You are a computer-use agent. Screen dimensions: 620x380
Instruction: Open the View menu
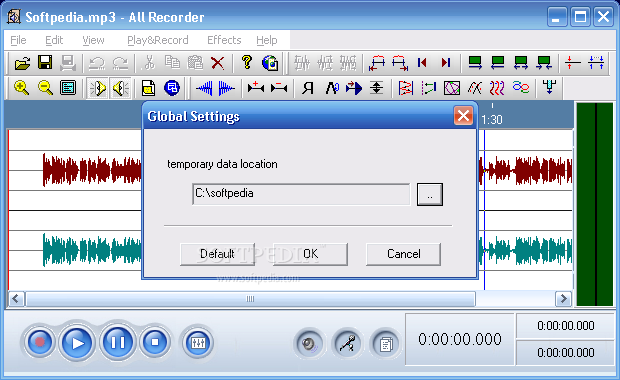tap(93, 40)
